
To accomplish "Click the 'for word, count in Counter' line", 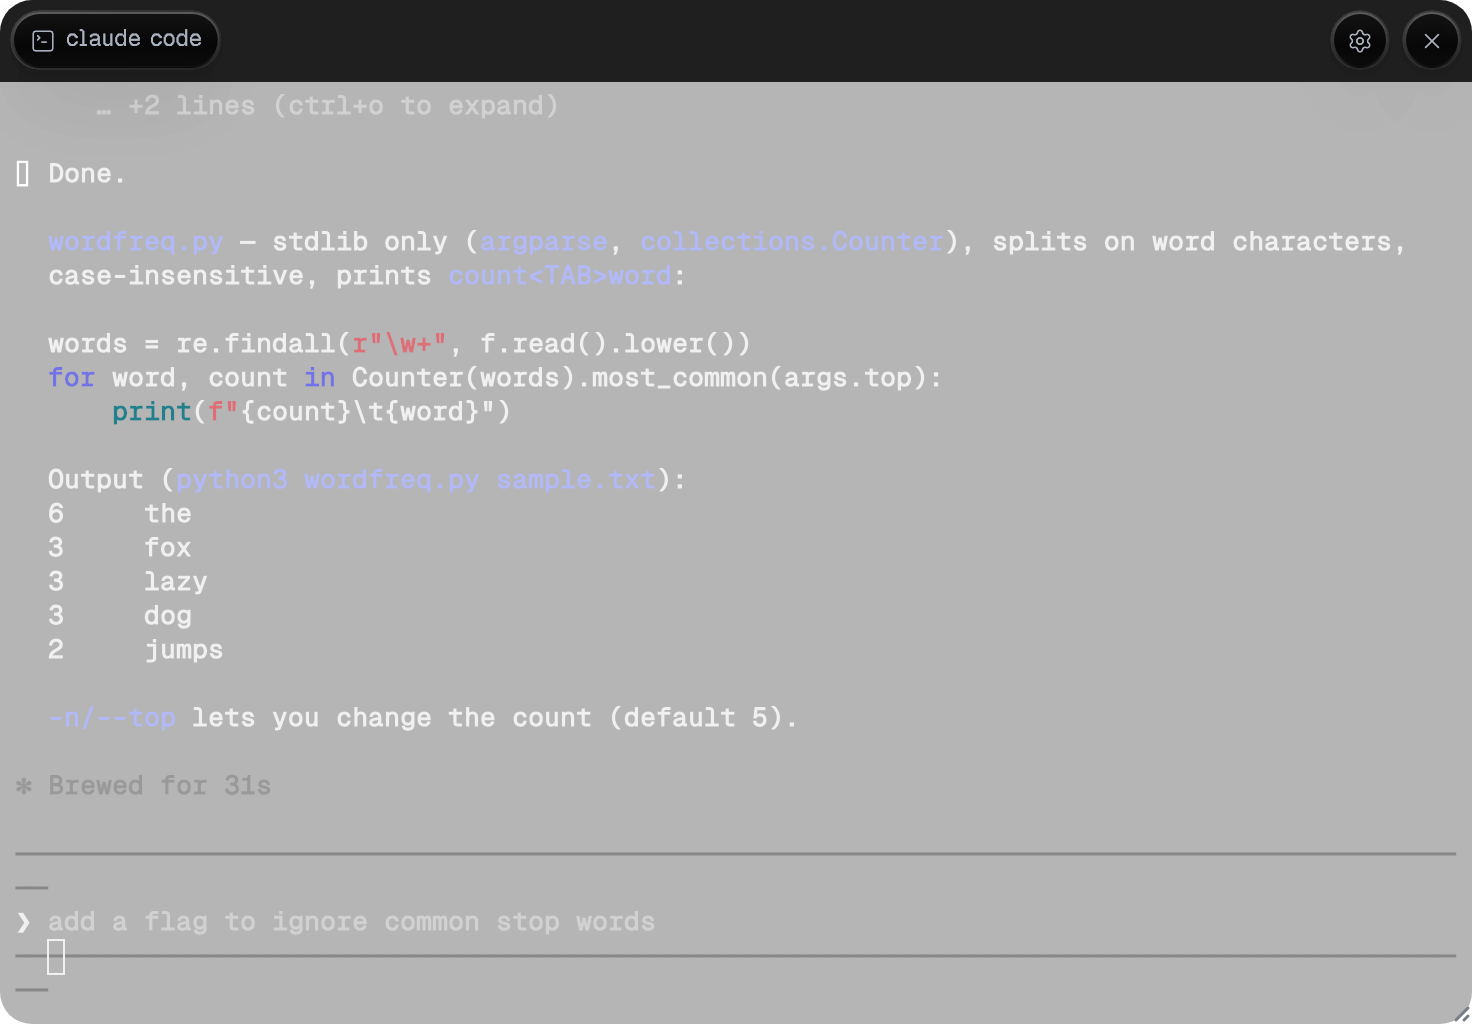I will click(x=495, y=378).
